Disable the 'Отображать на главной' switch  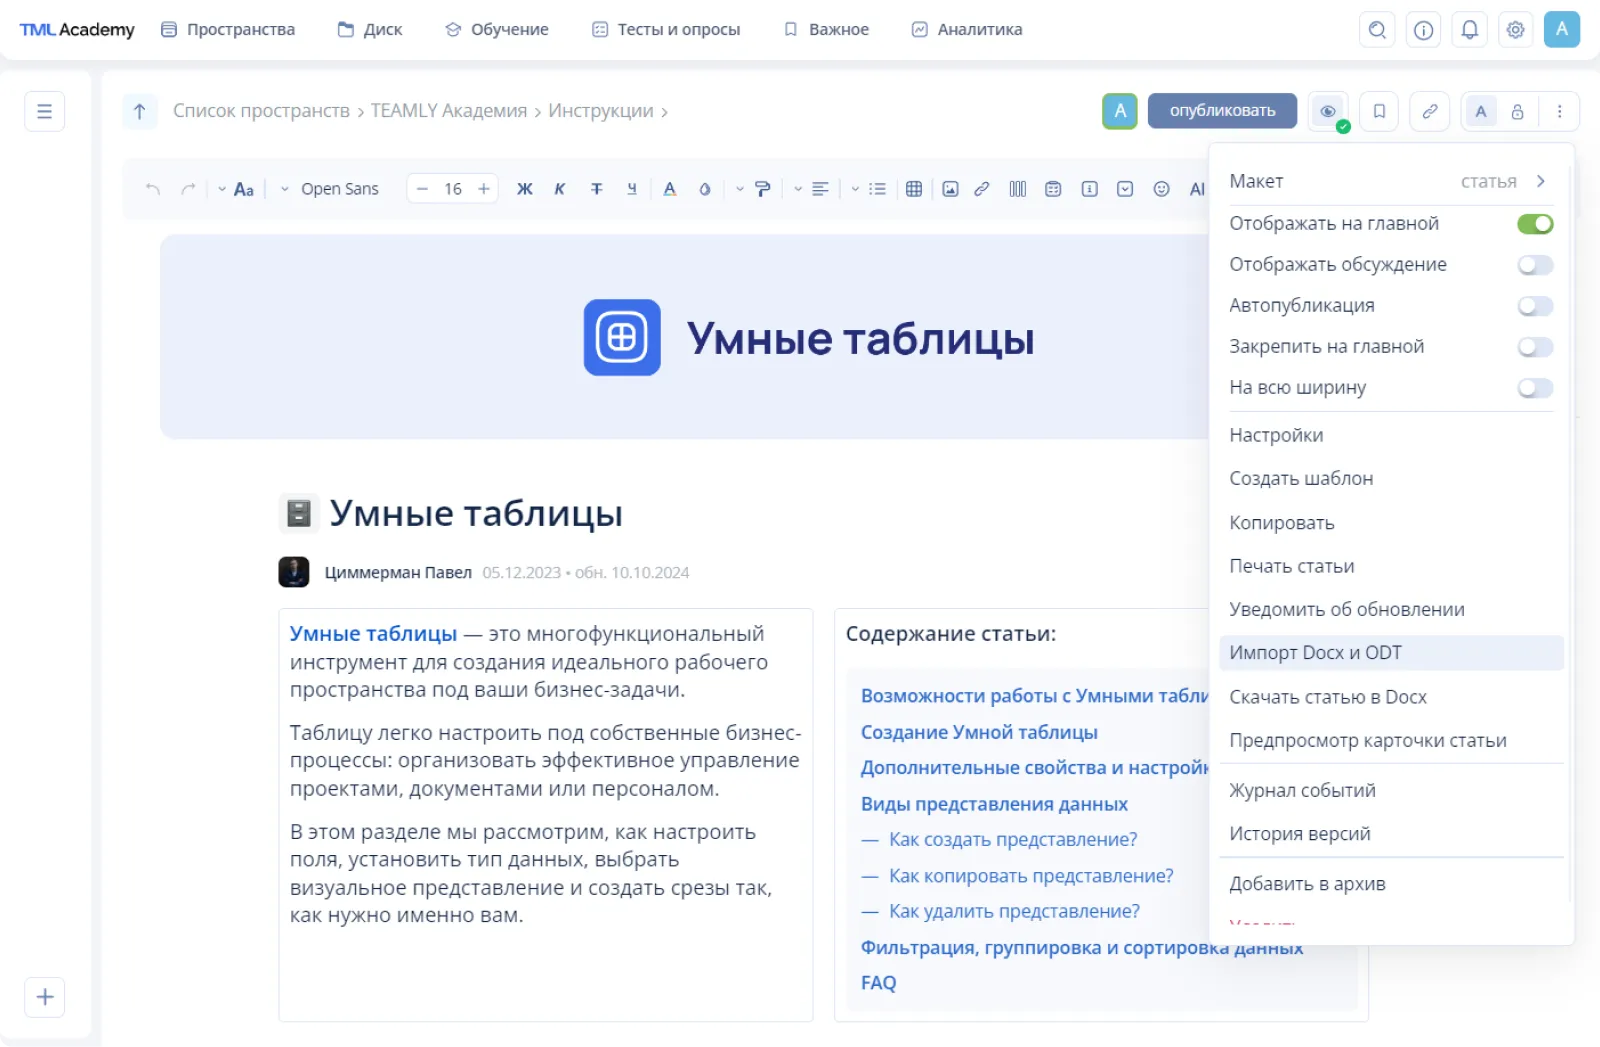pos(1535,224)
